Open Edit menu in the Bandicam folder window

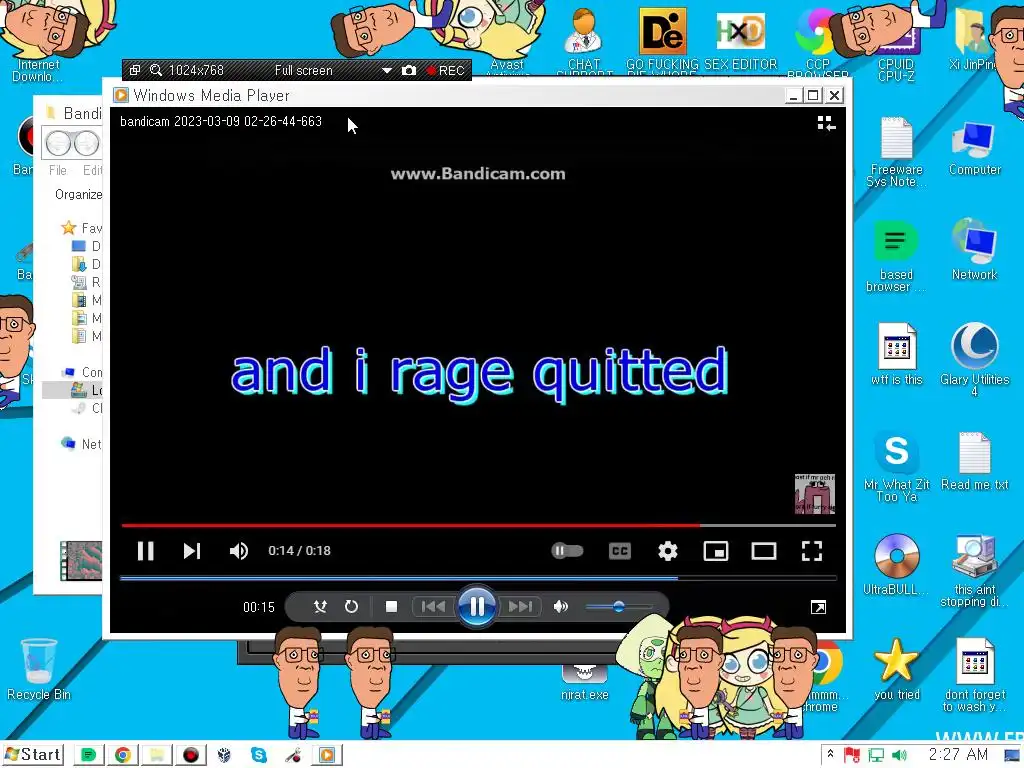click(92, 170)
